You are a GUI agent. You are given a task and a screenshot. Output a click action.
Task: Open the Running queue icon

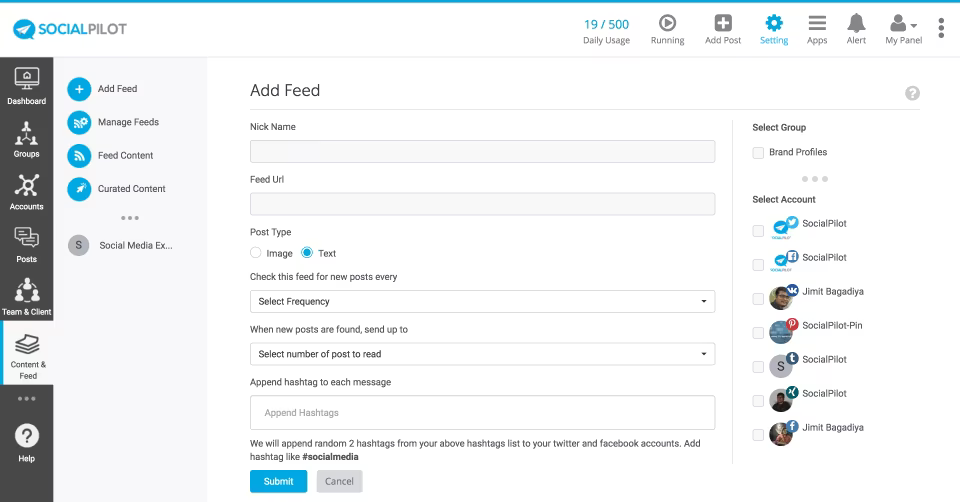coord(667,23)
